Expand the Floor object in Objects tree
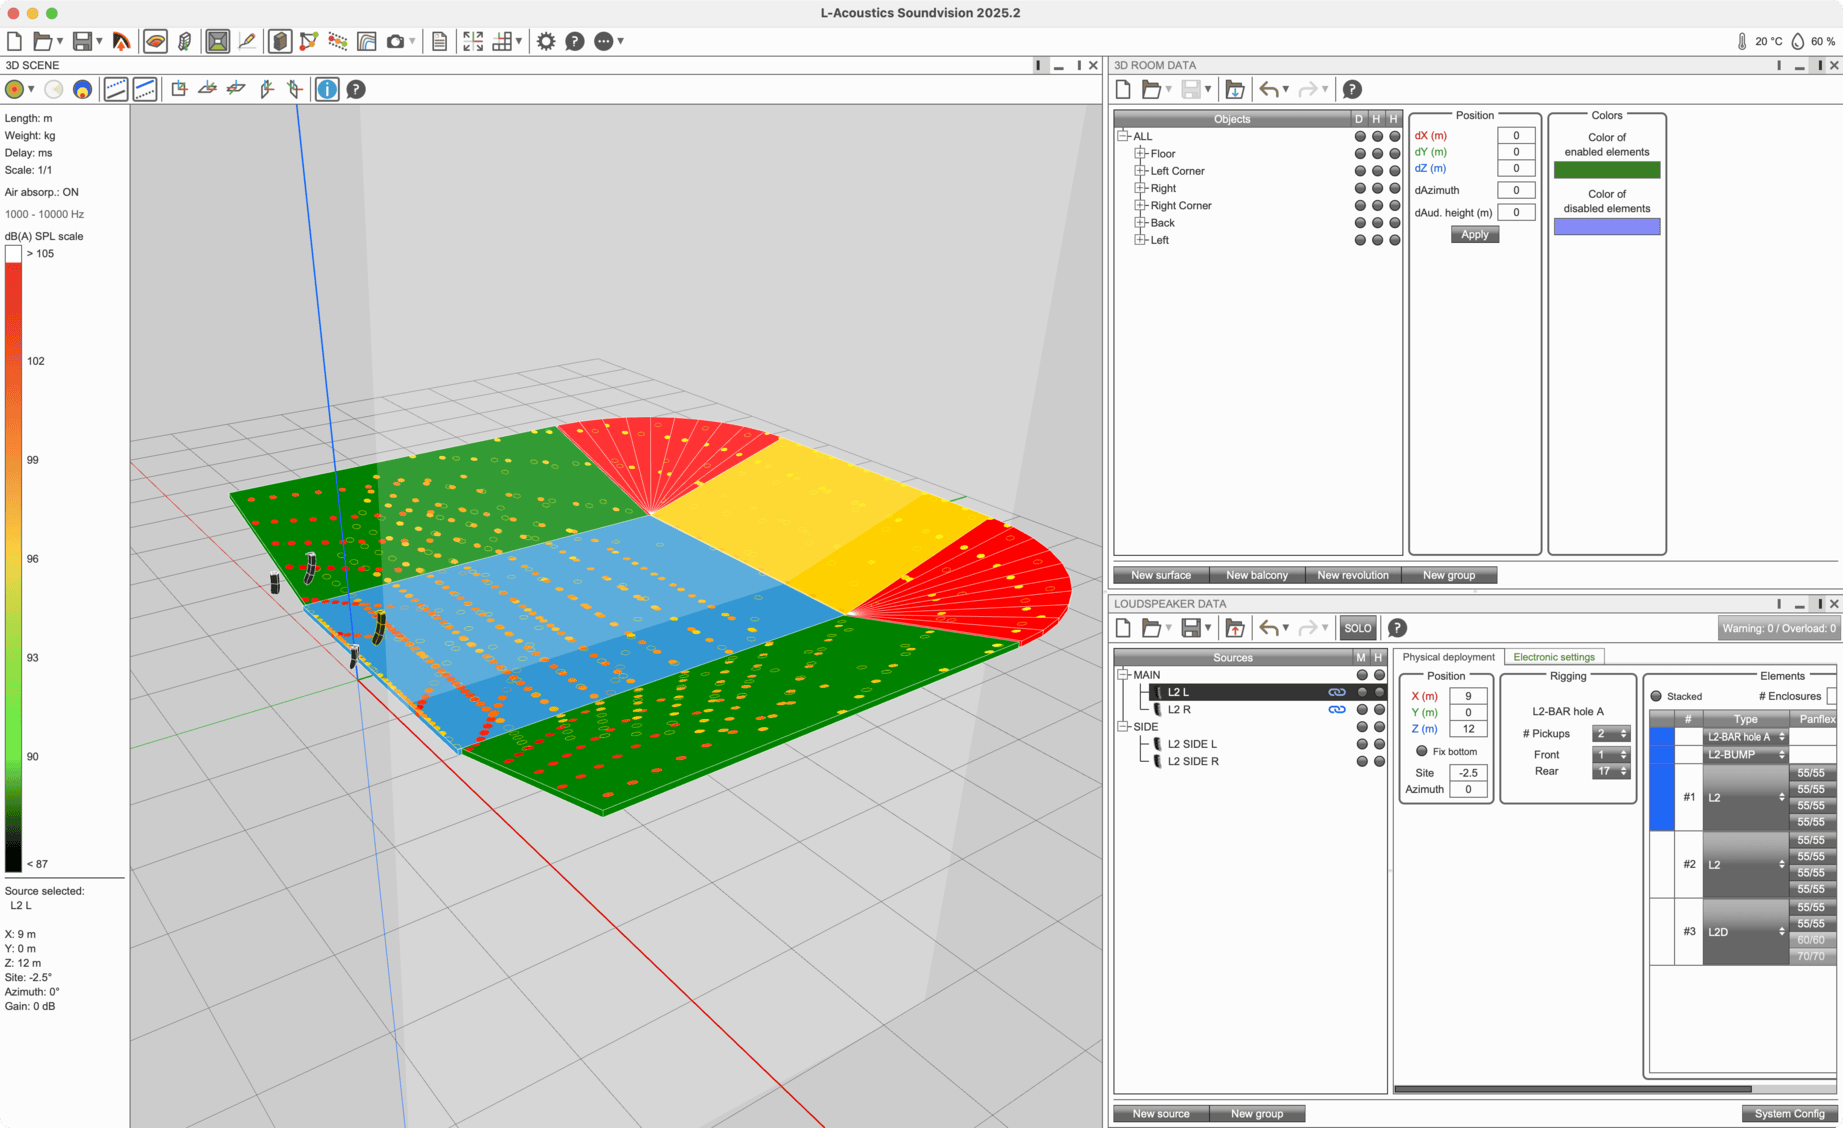The image size is (1843, 1128). (x=1140, y=153)
